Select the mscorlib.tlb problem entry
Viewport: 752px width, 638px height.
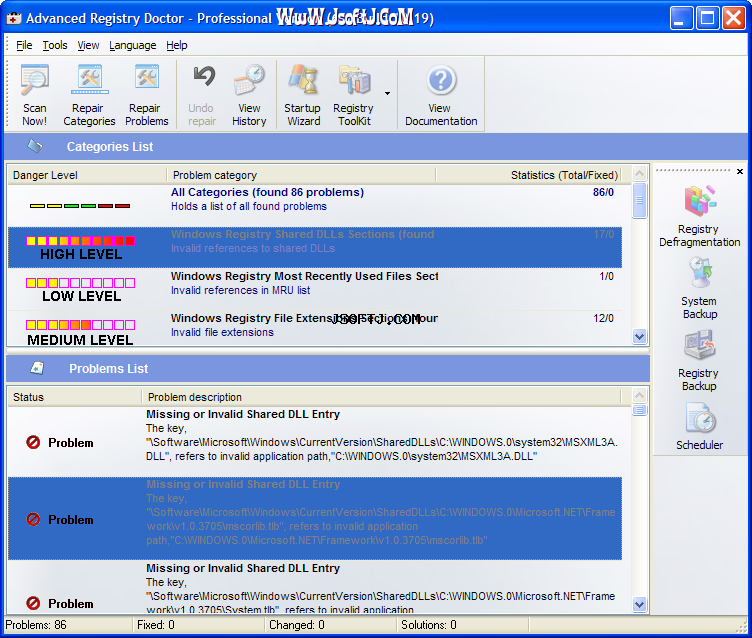coord(315,519)
